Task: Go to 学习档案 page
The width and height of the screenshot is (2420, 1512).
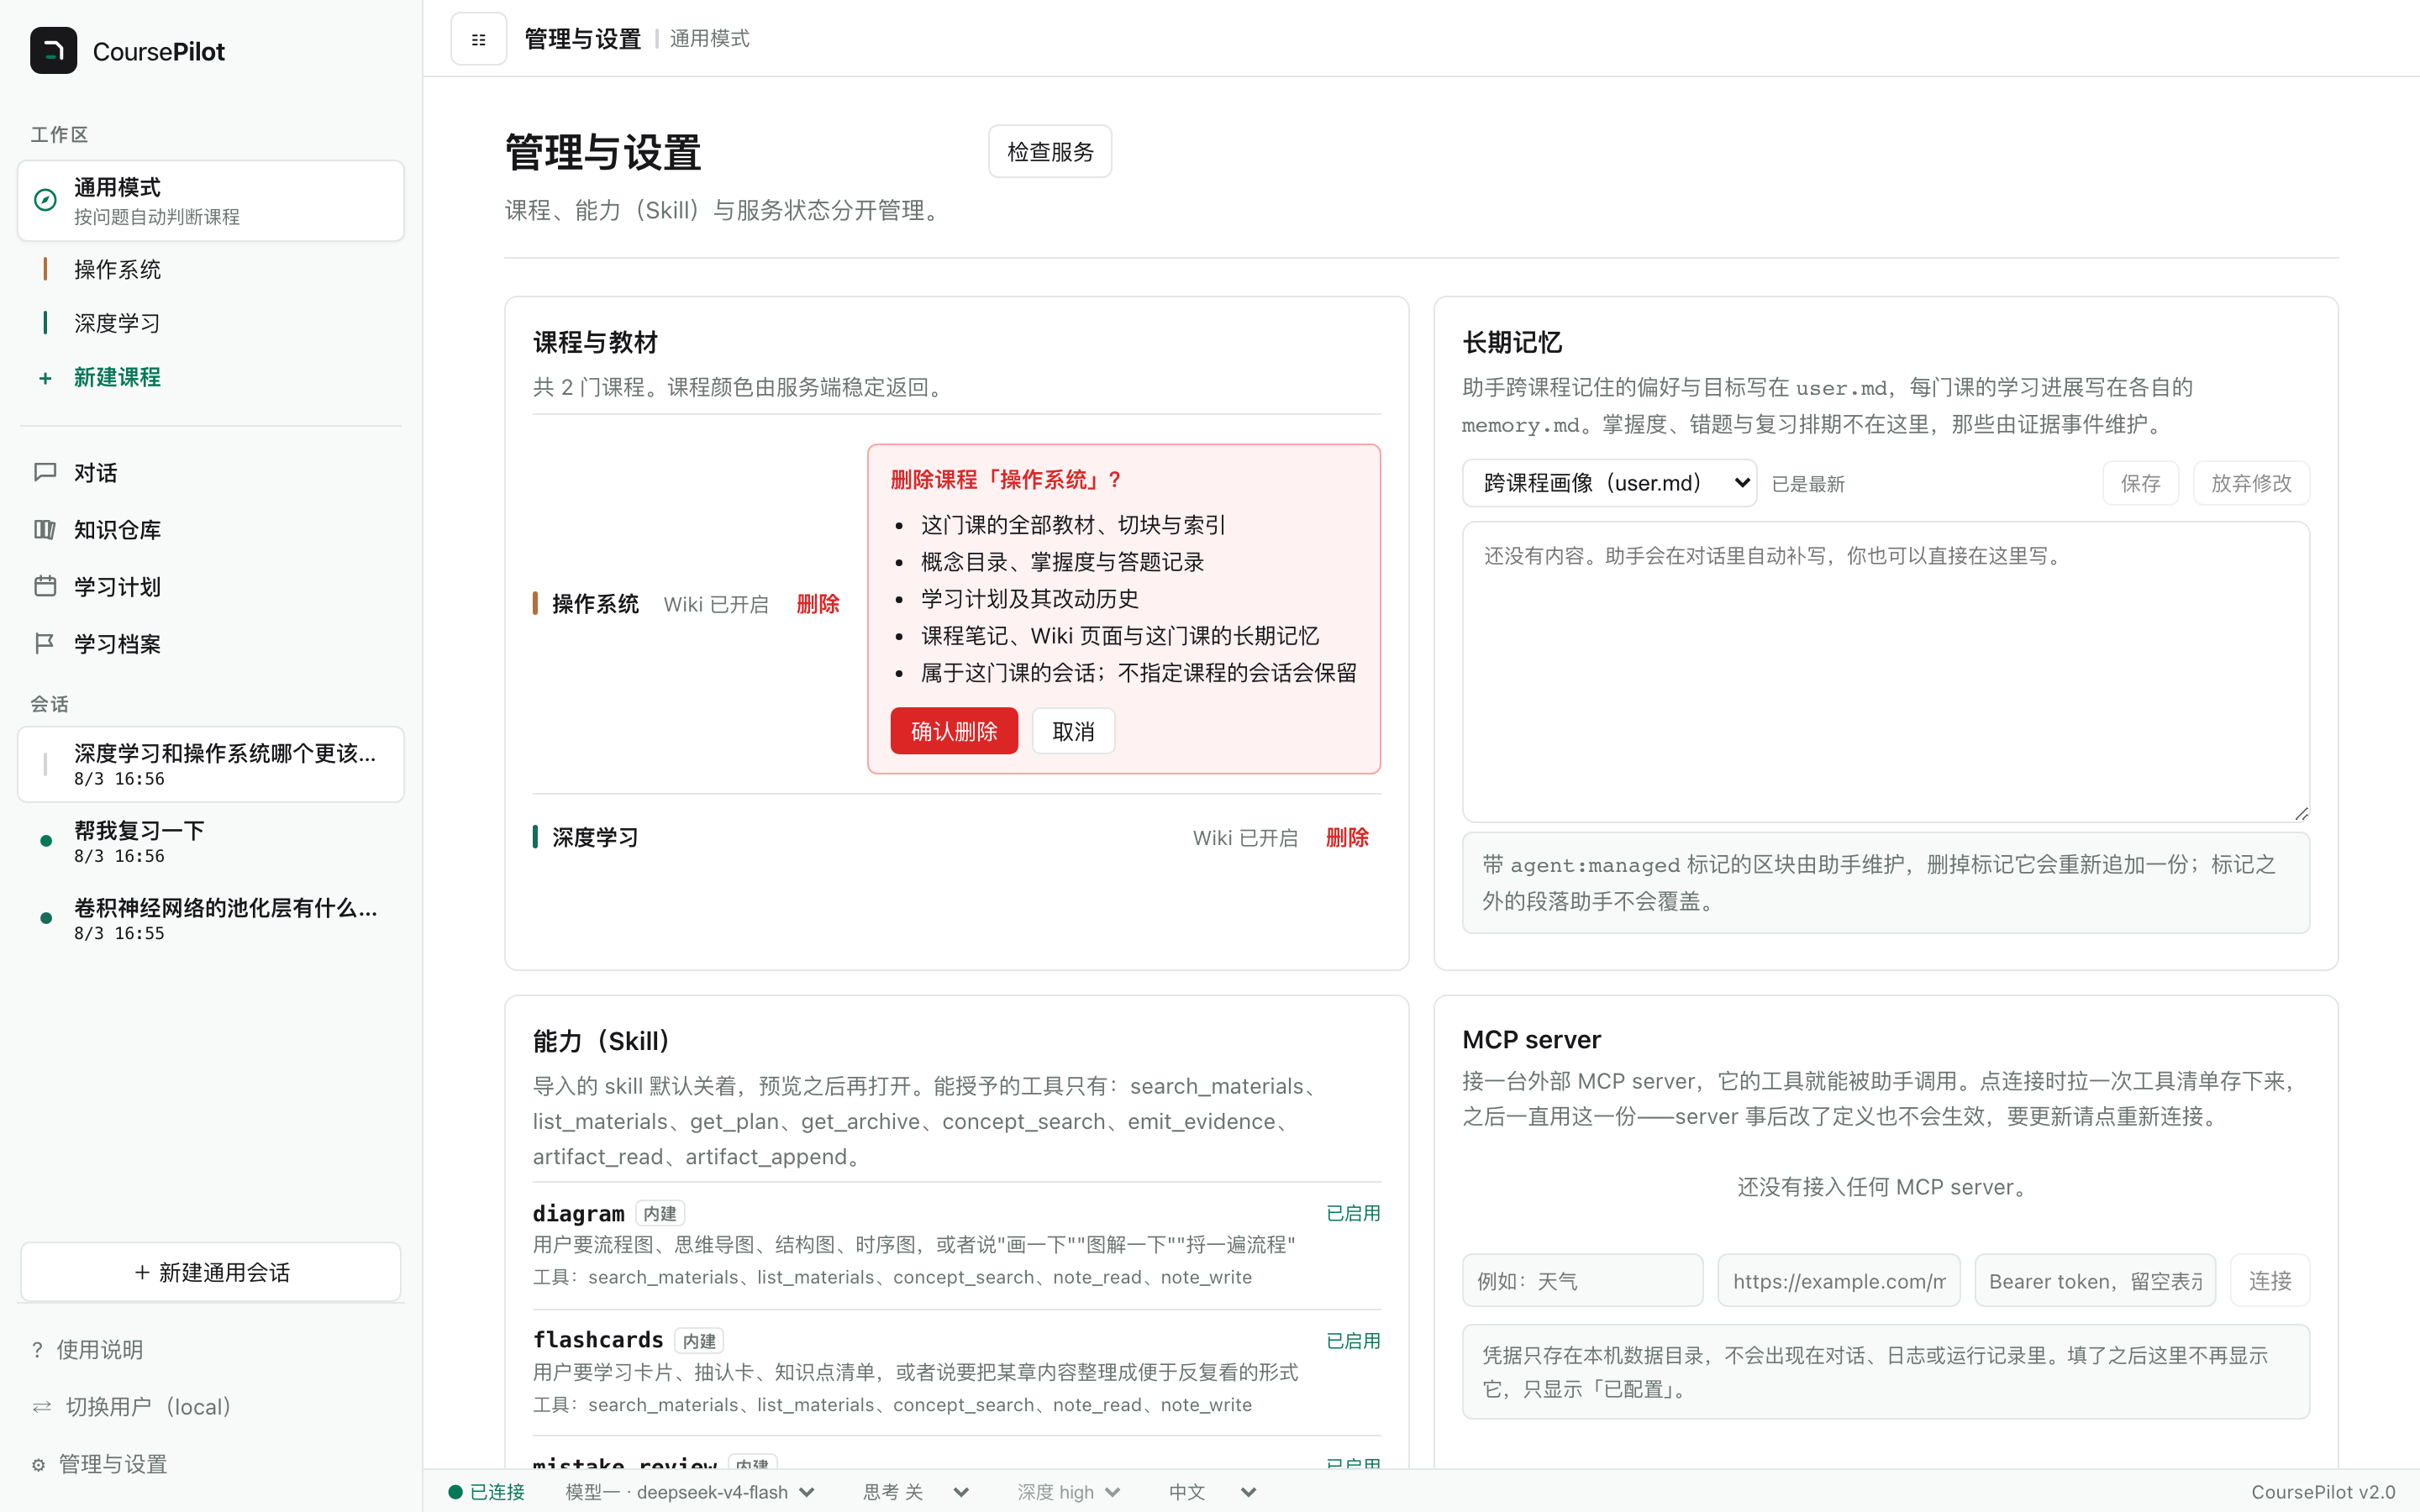Action: point(211,643)
